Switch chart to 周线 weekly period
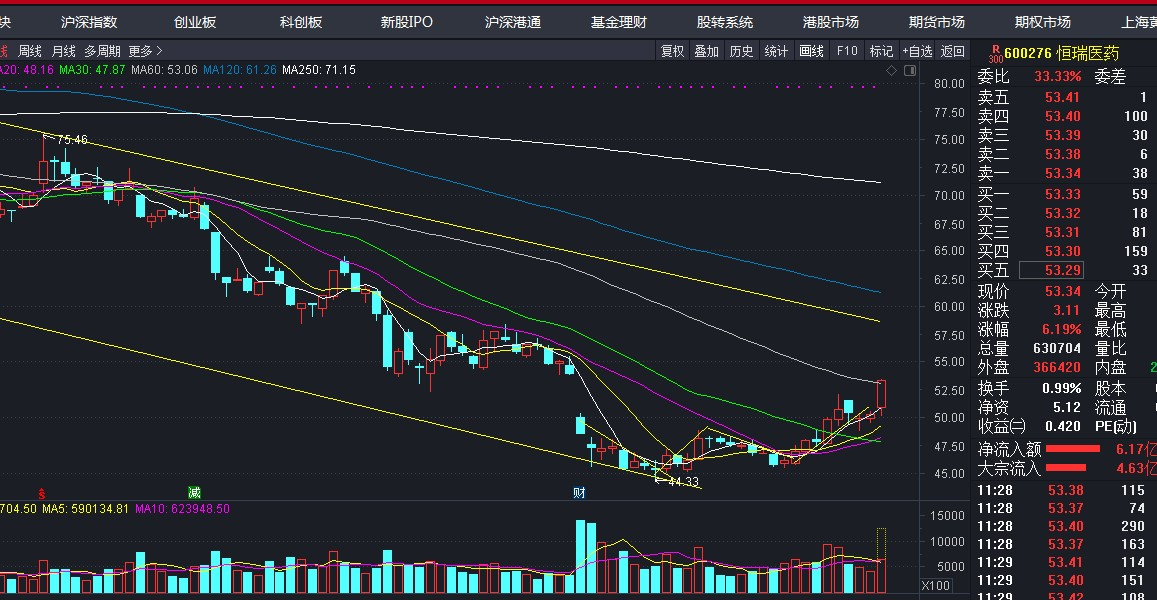The image size is (1157, 600). click(30, 51)
